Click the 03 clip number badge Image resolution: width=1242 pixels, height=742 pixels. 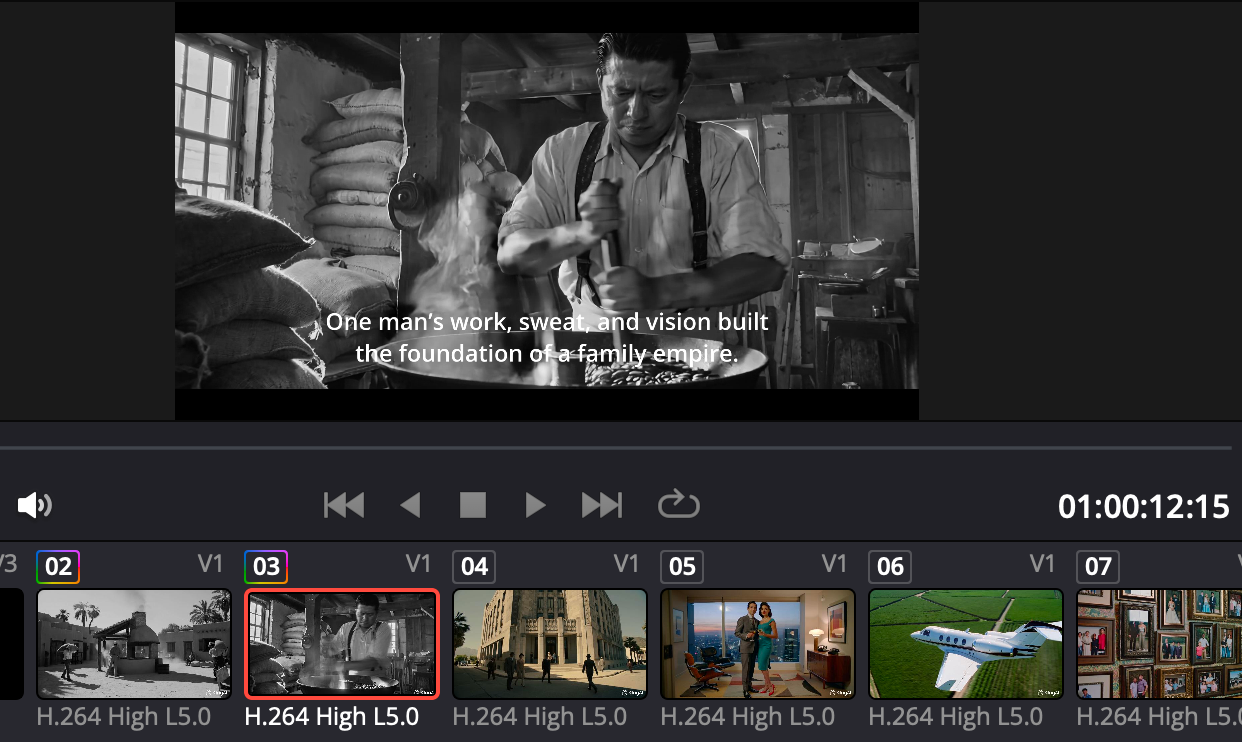pos(266,567)
